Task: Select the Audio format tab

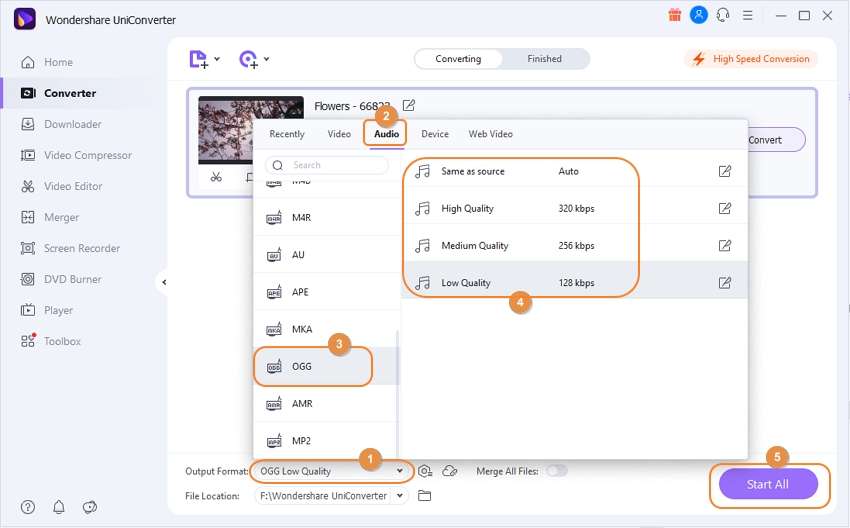Action: (x=387, y=134)
